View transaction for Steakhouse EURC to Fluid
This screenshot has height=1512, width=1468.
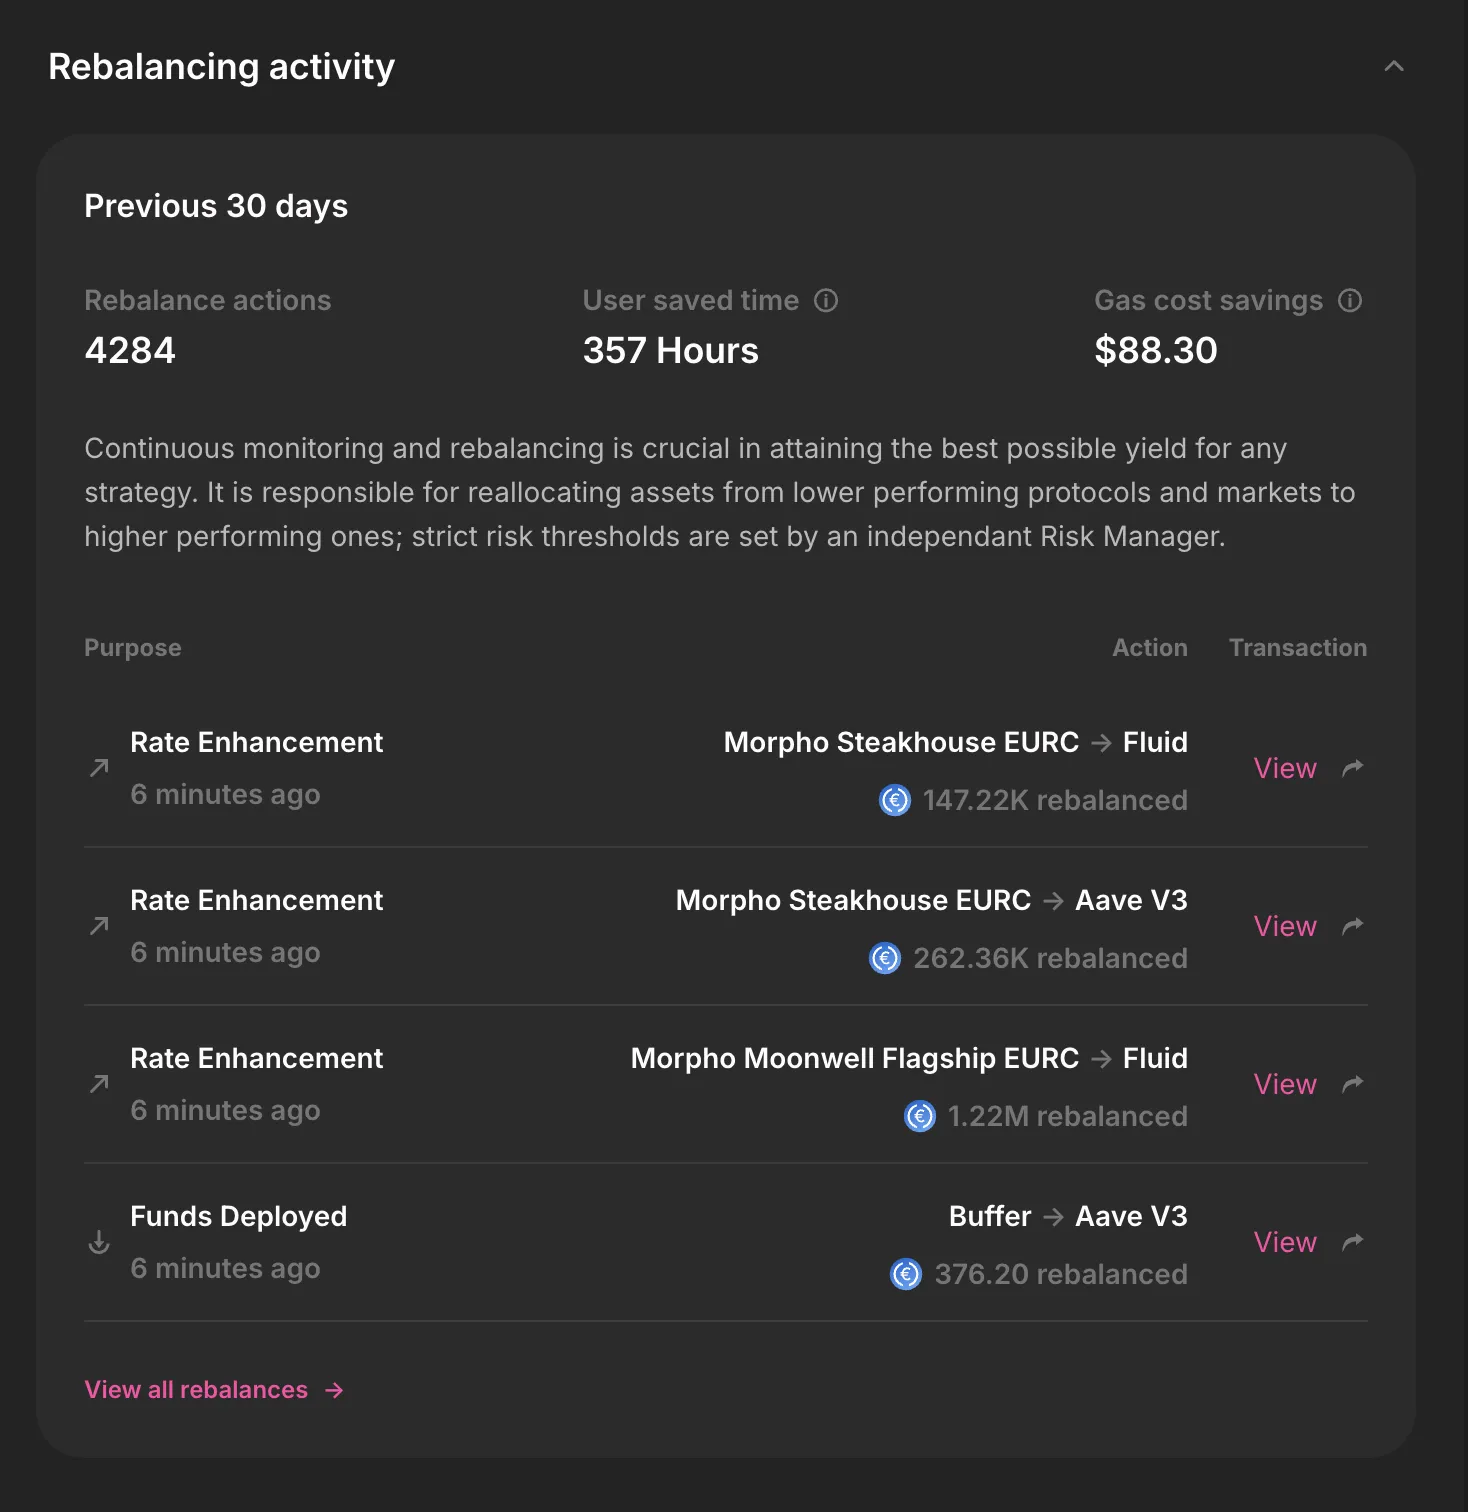(1285, 768)
